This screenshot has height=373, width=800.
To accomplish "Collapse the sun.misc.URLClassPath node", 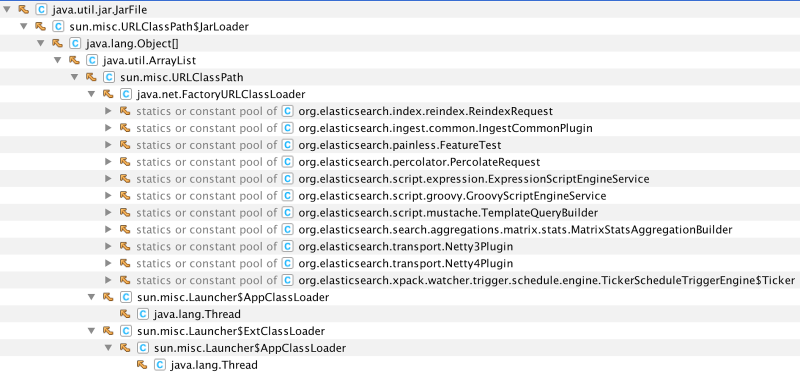I will pos(74,77).
